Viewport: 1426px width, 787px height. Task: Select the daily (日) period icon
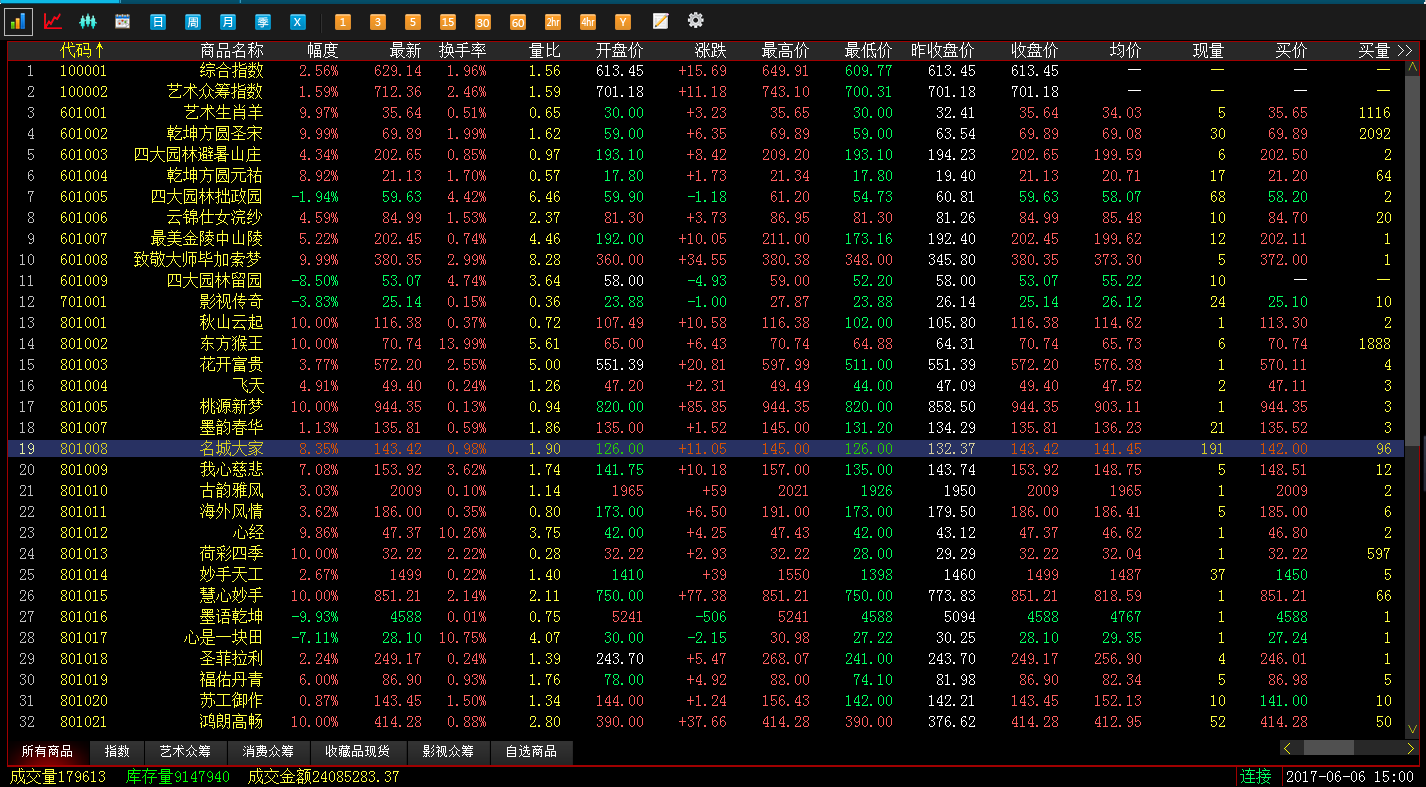pyautogui.click(x=158, y=21)
